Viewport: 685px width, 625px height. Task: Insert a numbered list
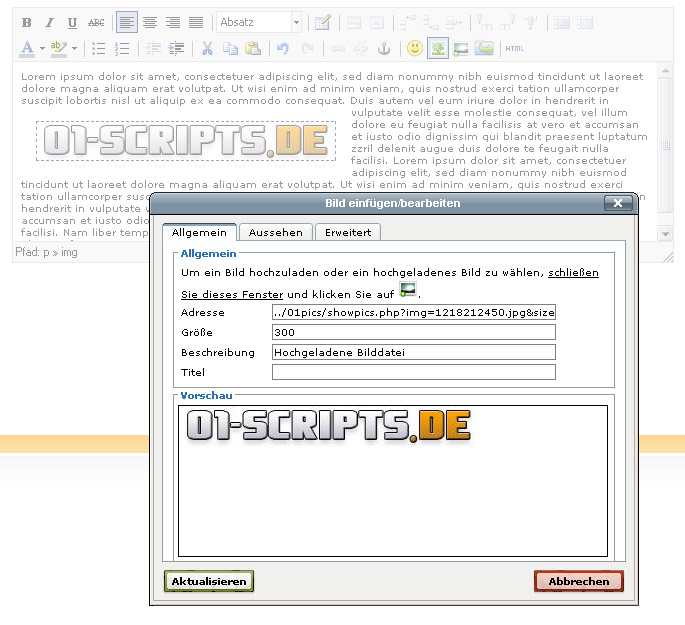click(x=122, y=48)
